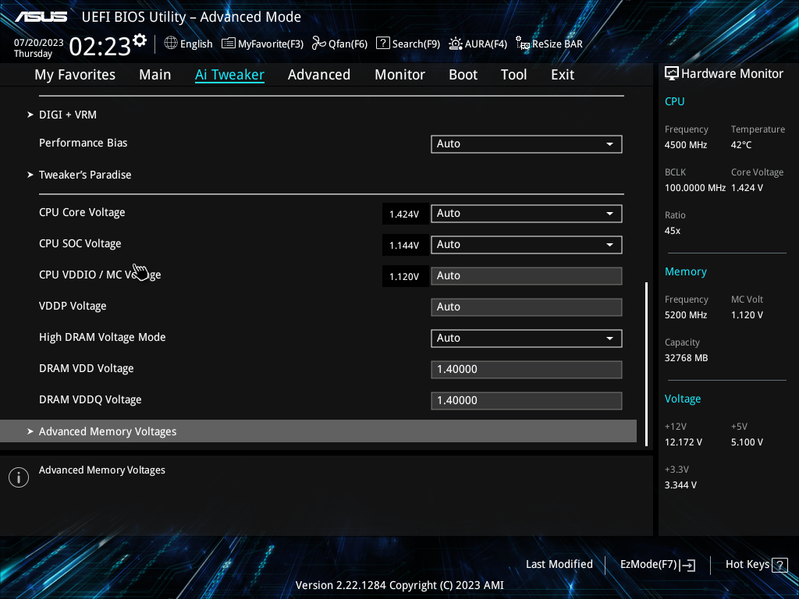This screenshot has width=799, height=599.
Task: Switch to the Main tab
Action: coord(155,75)
